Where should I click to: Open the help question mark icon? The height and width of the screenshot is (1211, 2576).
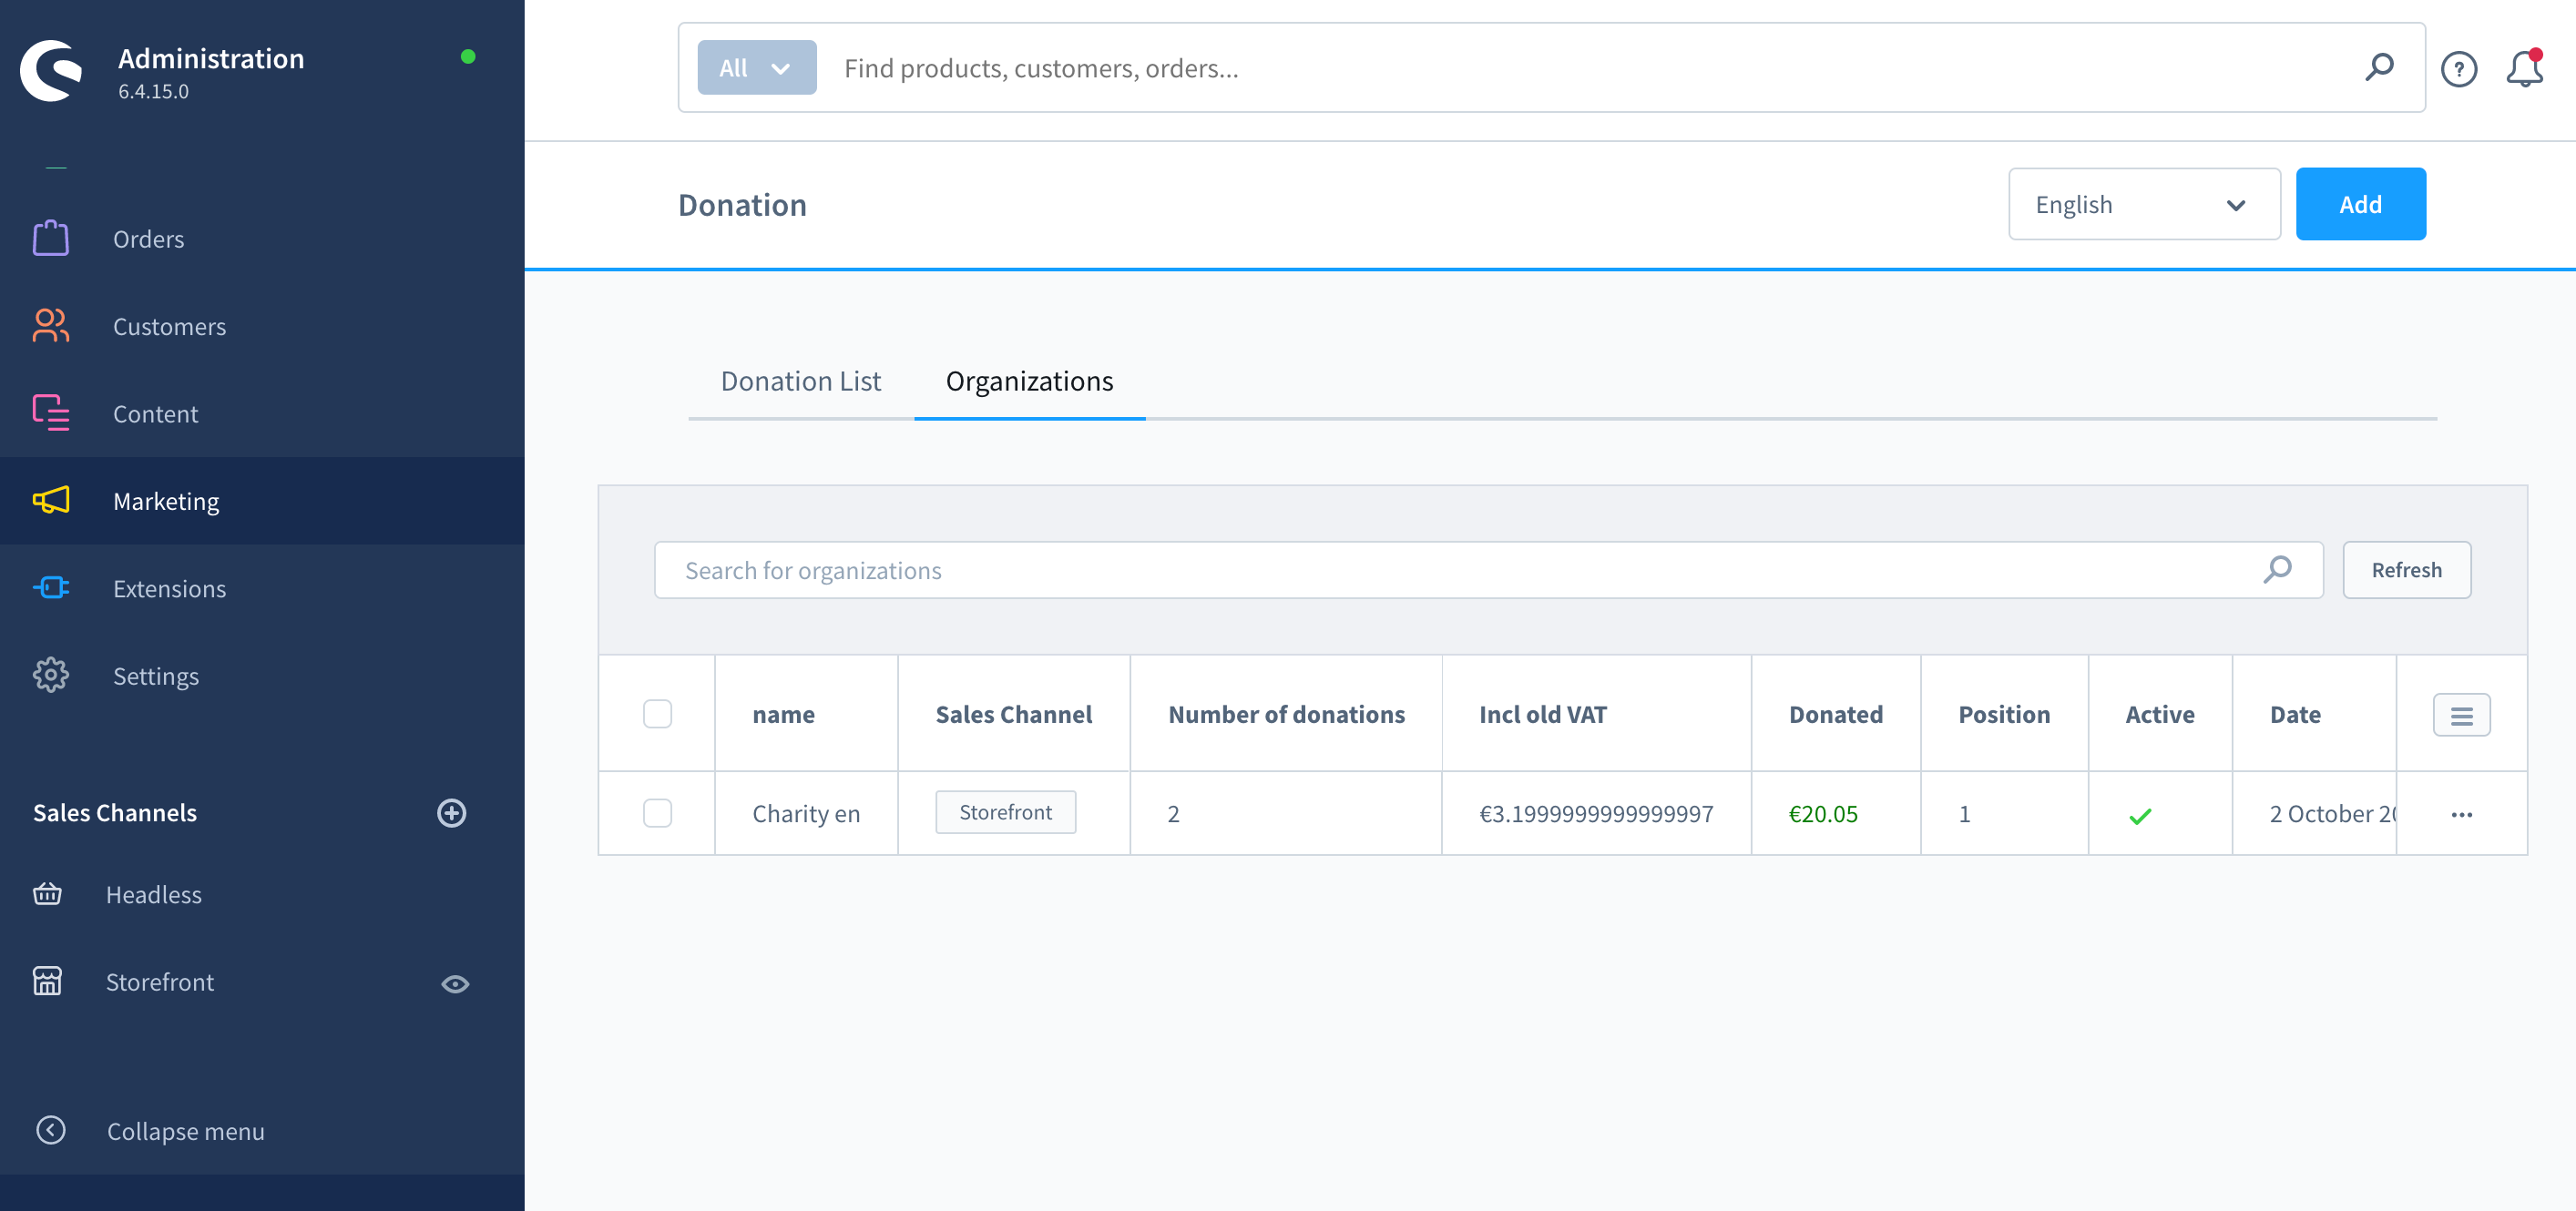pyautogui.click(x=2459, y=69)
